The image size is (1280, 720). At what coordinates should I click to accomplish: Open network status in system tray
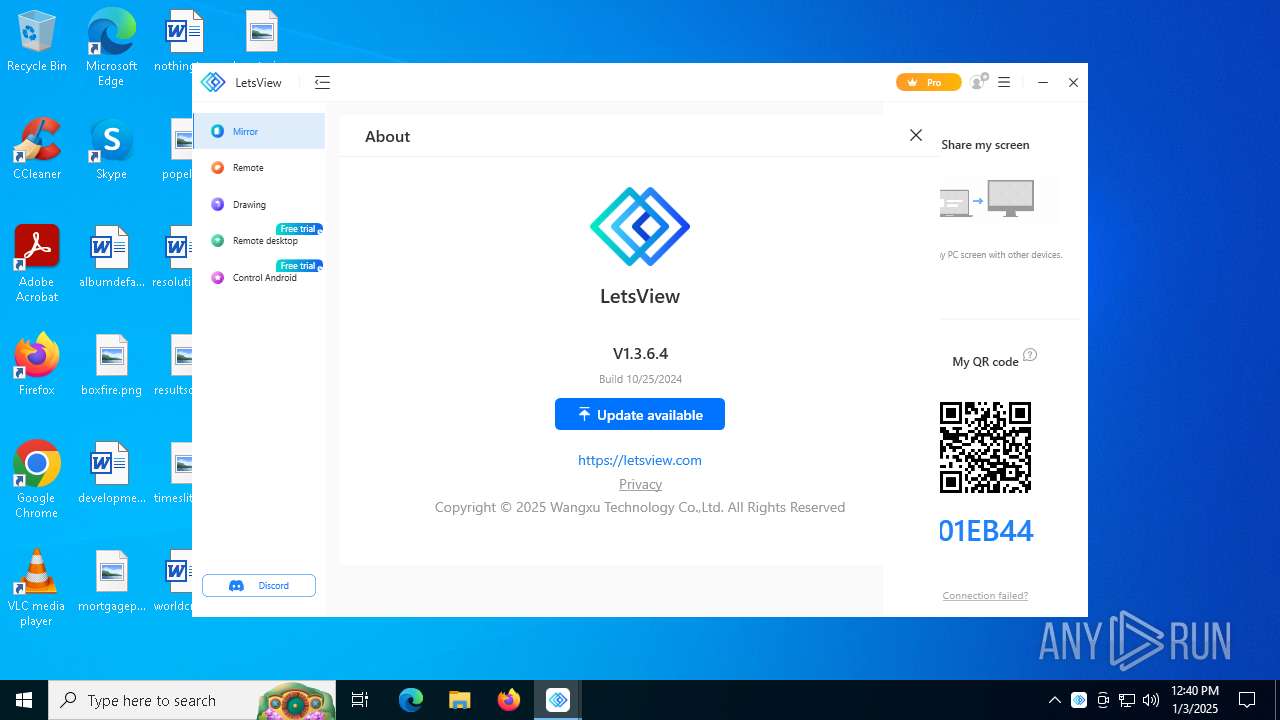[x=1127, y=700]
